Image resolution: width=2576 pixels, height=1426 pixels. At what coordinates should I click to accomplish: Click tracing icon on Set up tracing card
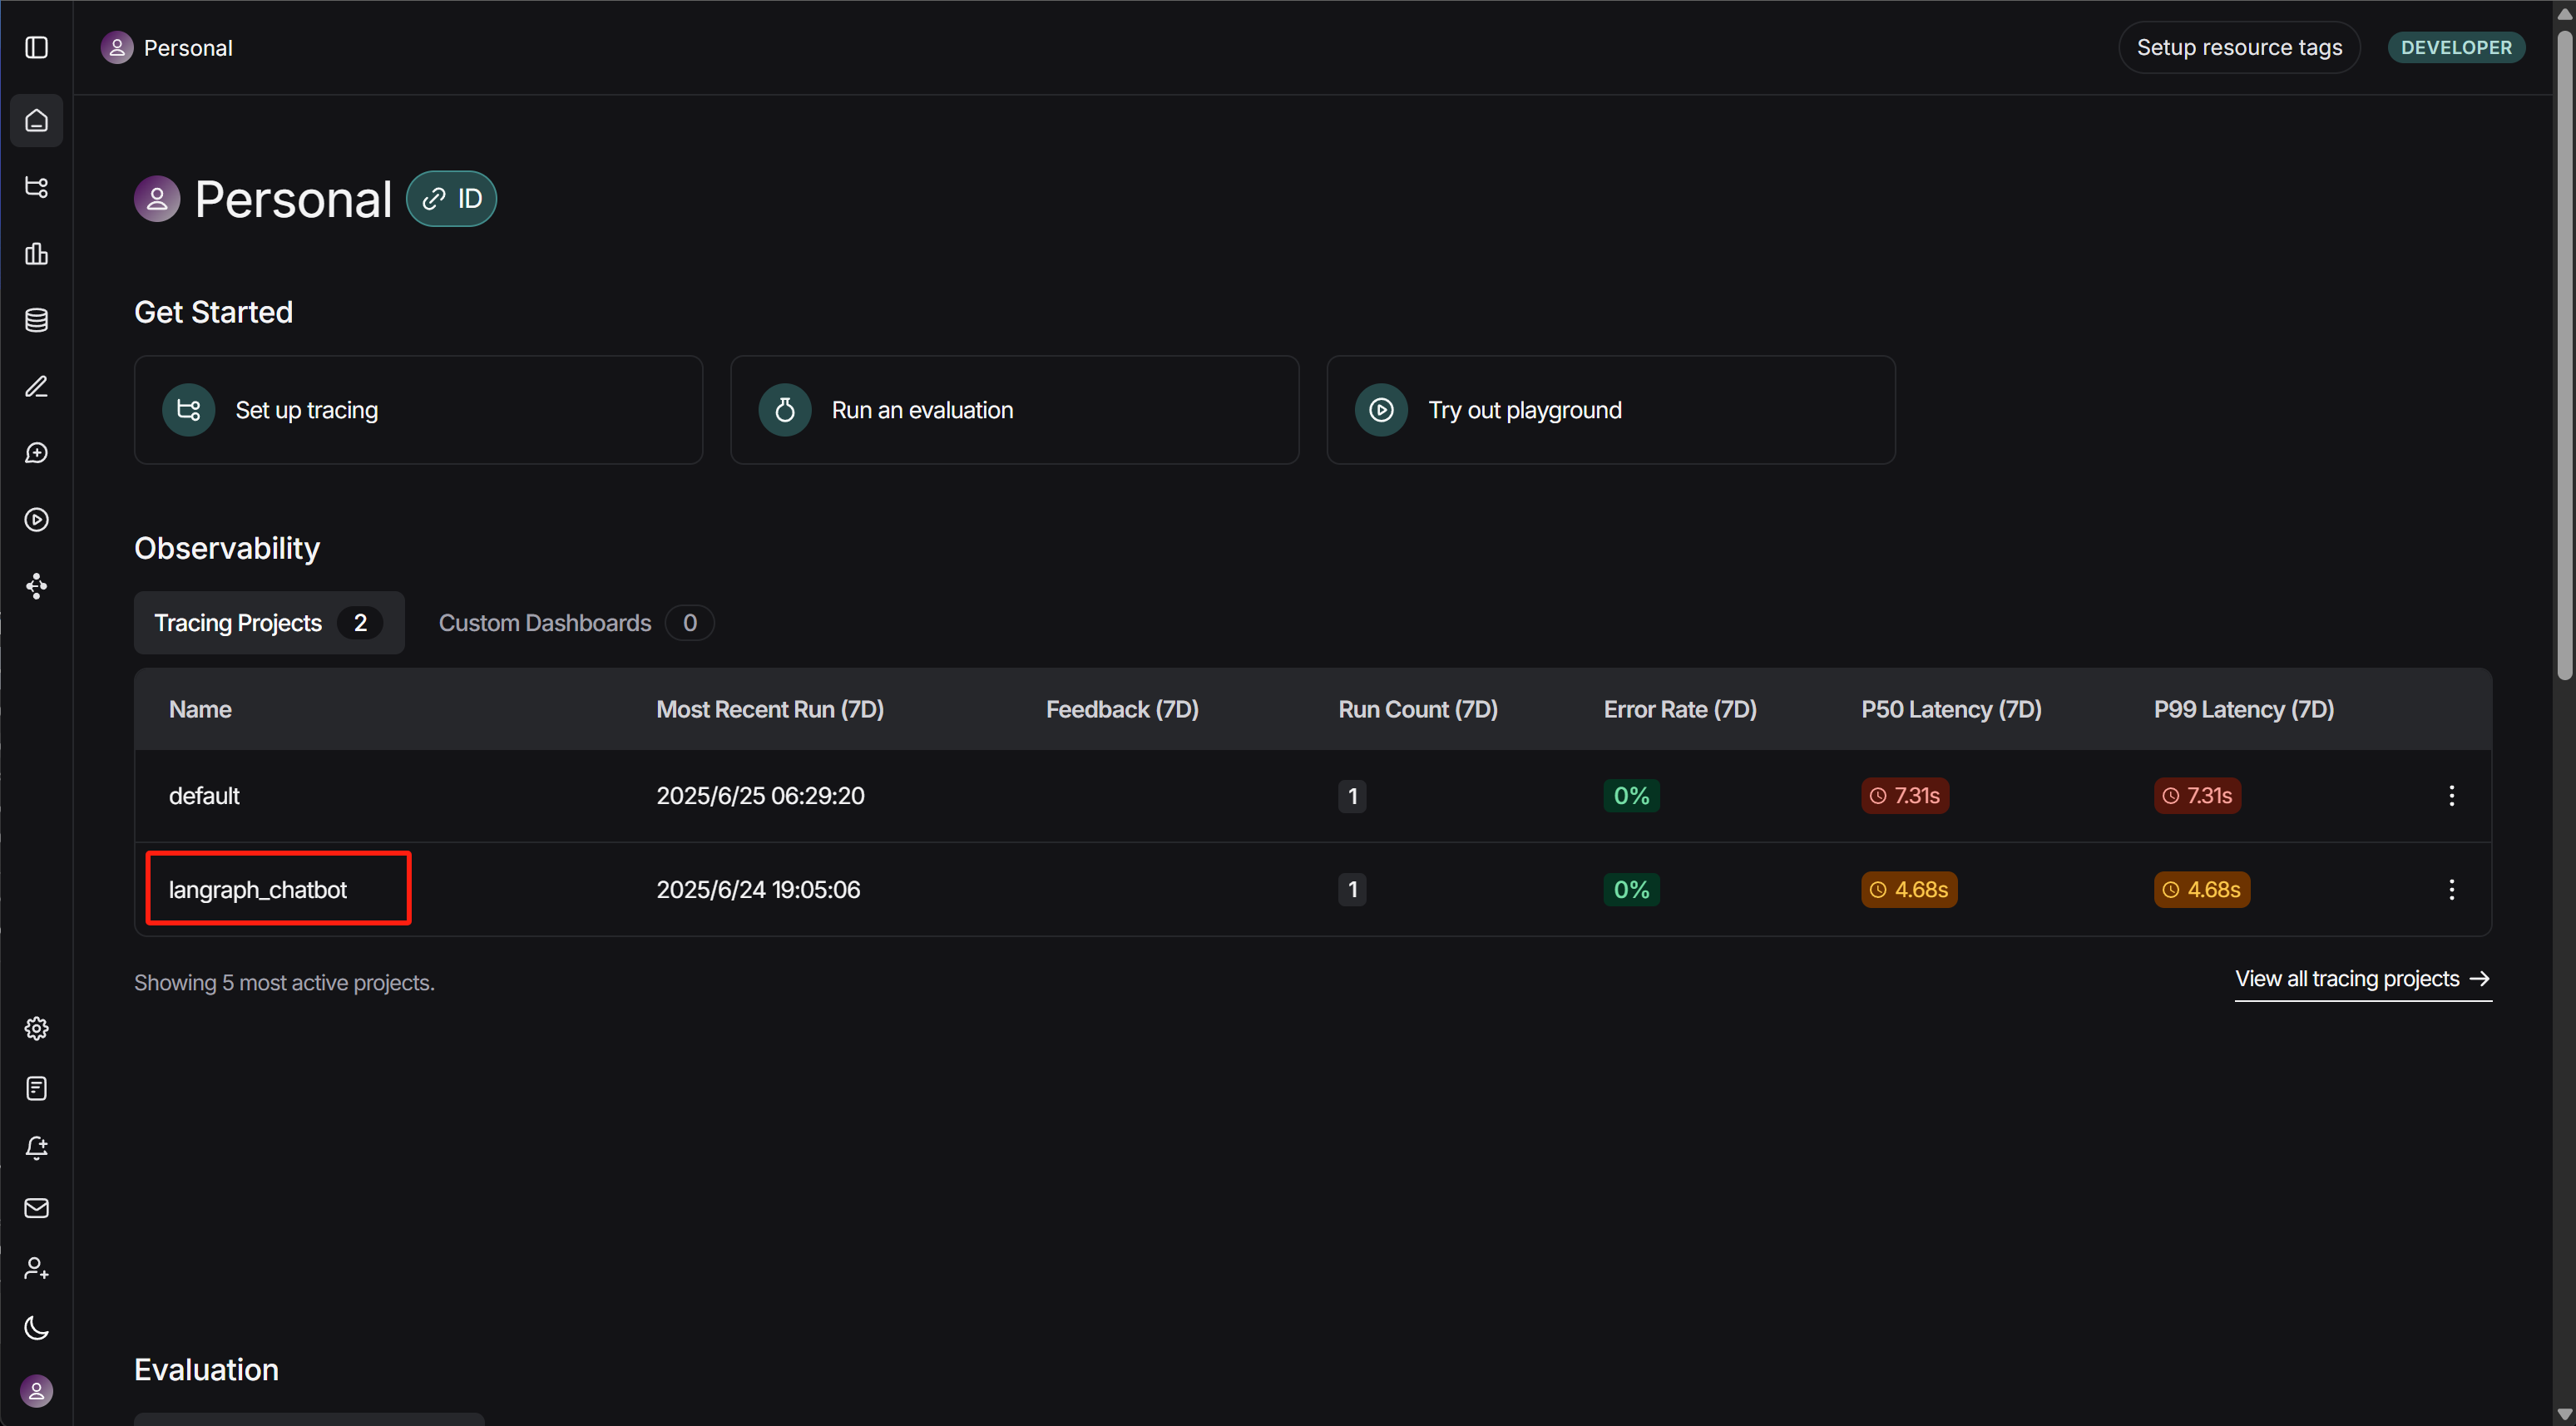pyautogui.click(x=189, y=410)
